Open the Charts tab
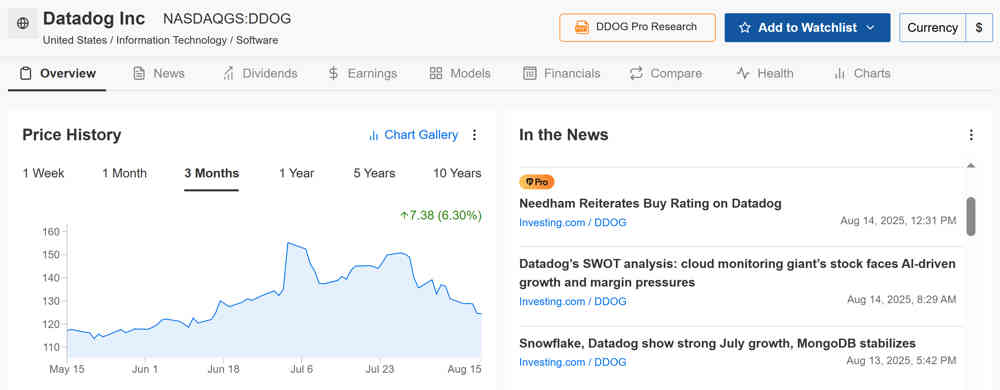Image resolution: width=1000 pixels, height=390 pixels. tap(862, 73)
